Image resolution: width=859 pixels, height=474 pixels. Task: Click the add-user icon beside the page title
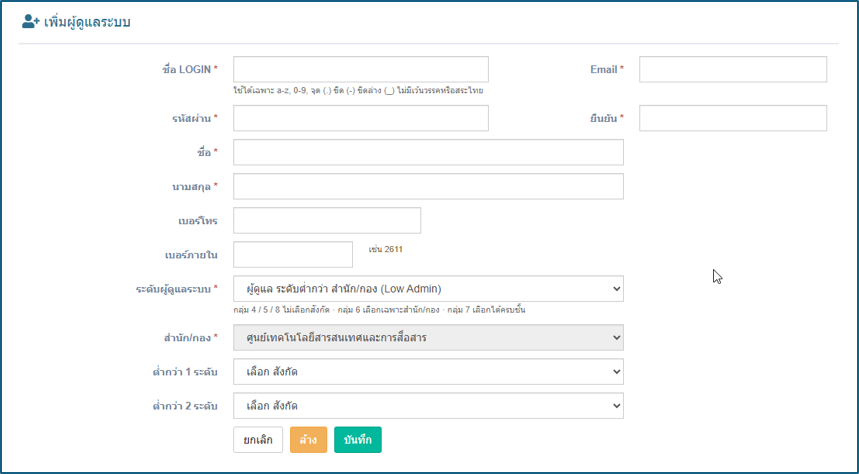coord(30,22)
